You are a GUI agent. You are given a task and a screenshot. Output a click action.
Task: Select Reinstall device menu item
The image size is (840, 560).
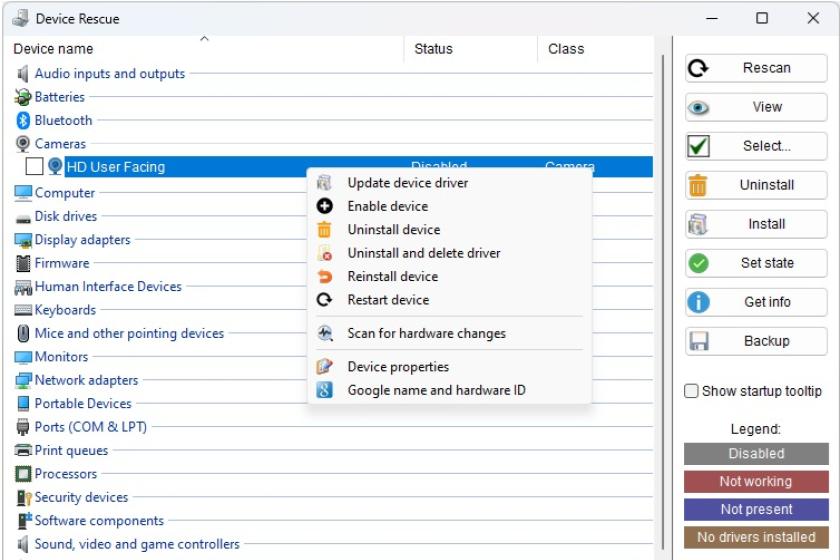(450, 277)
